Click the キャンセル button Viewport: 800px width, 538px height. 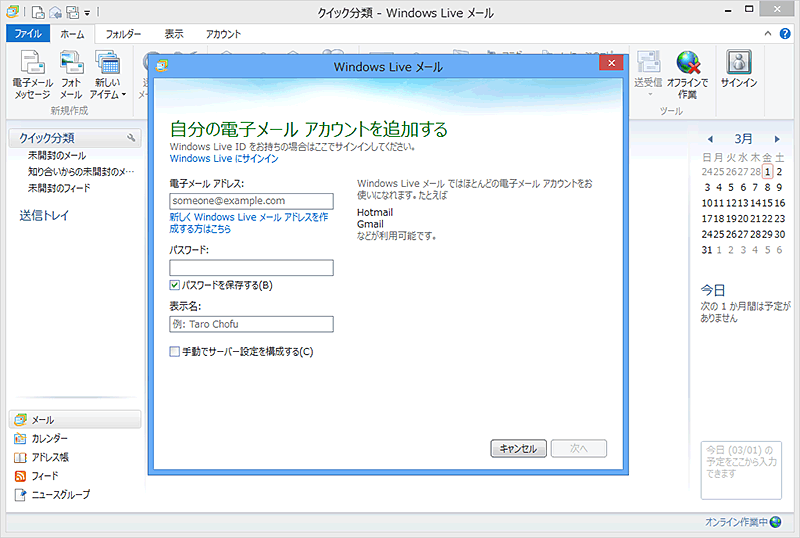coord(518,449)
